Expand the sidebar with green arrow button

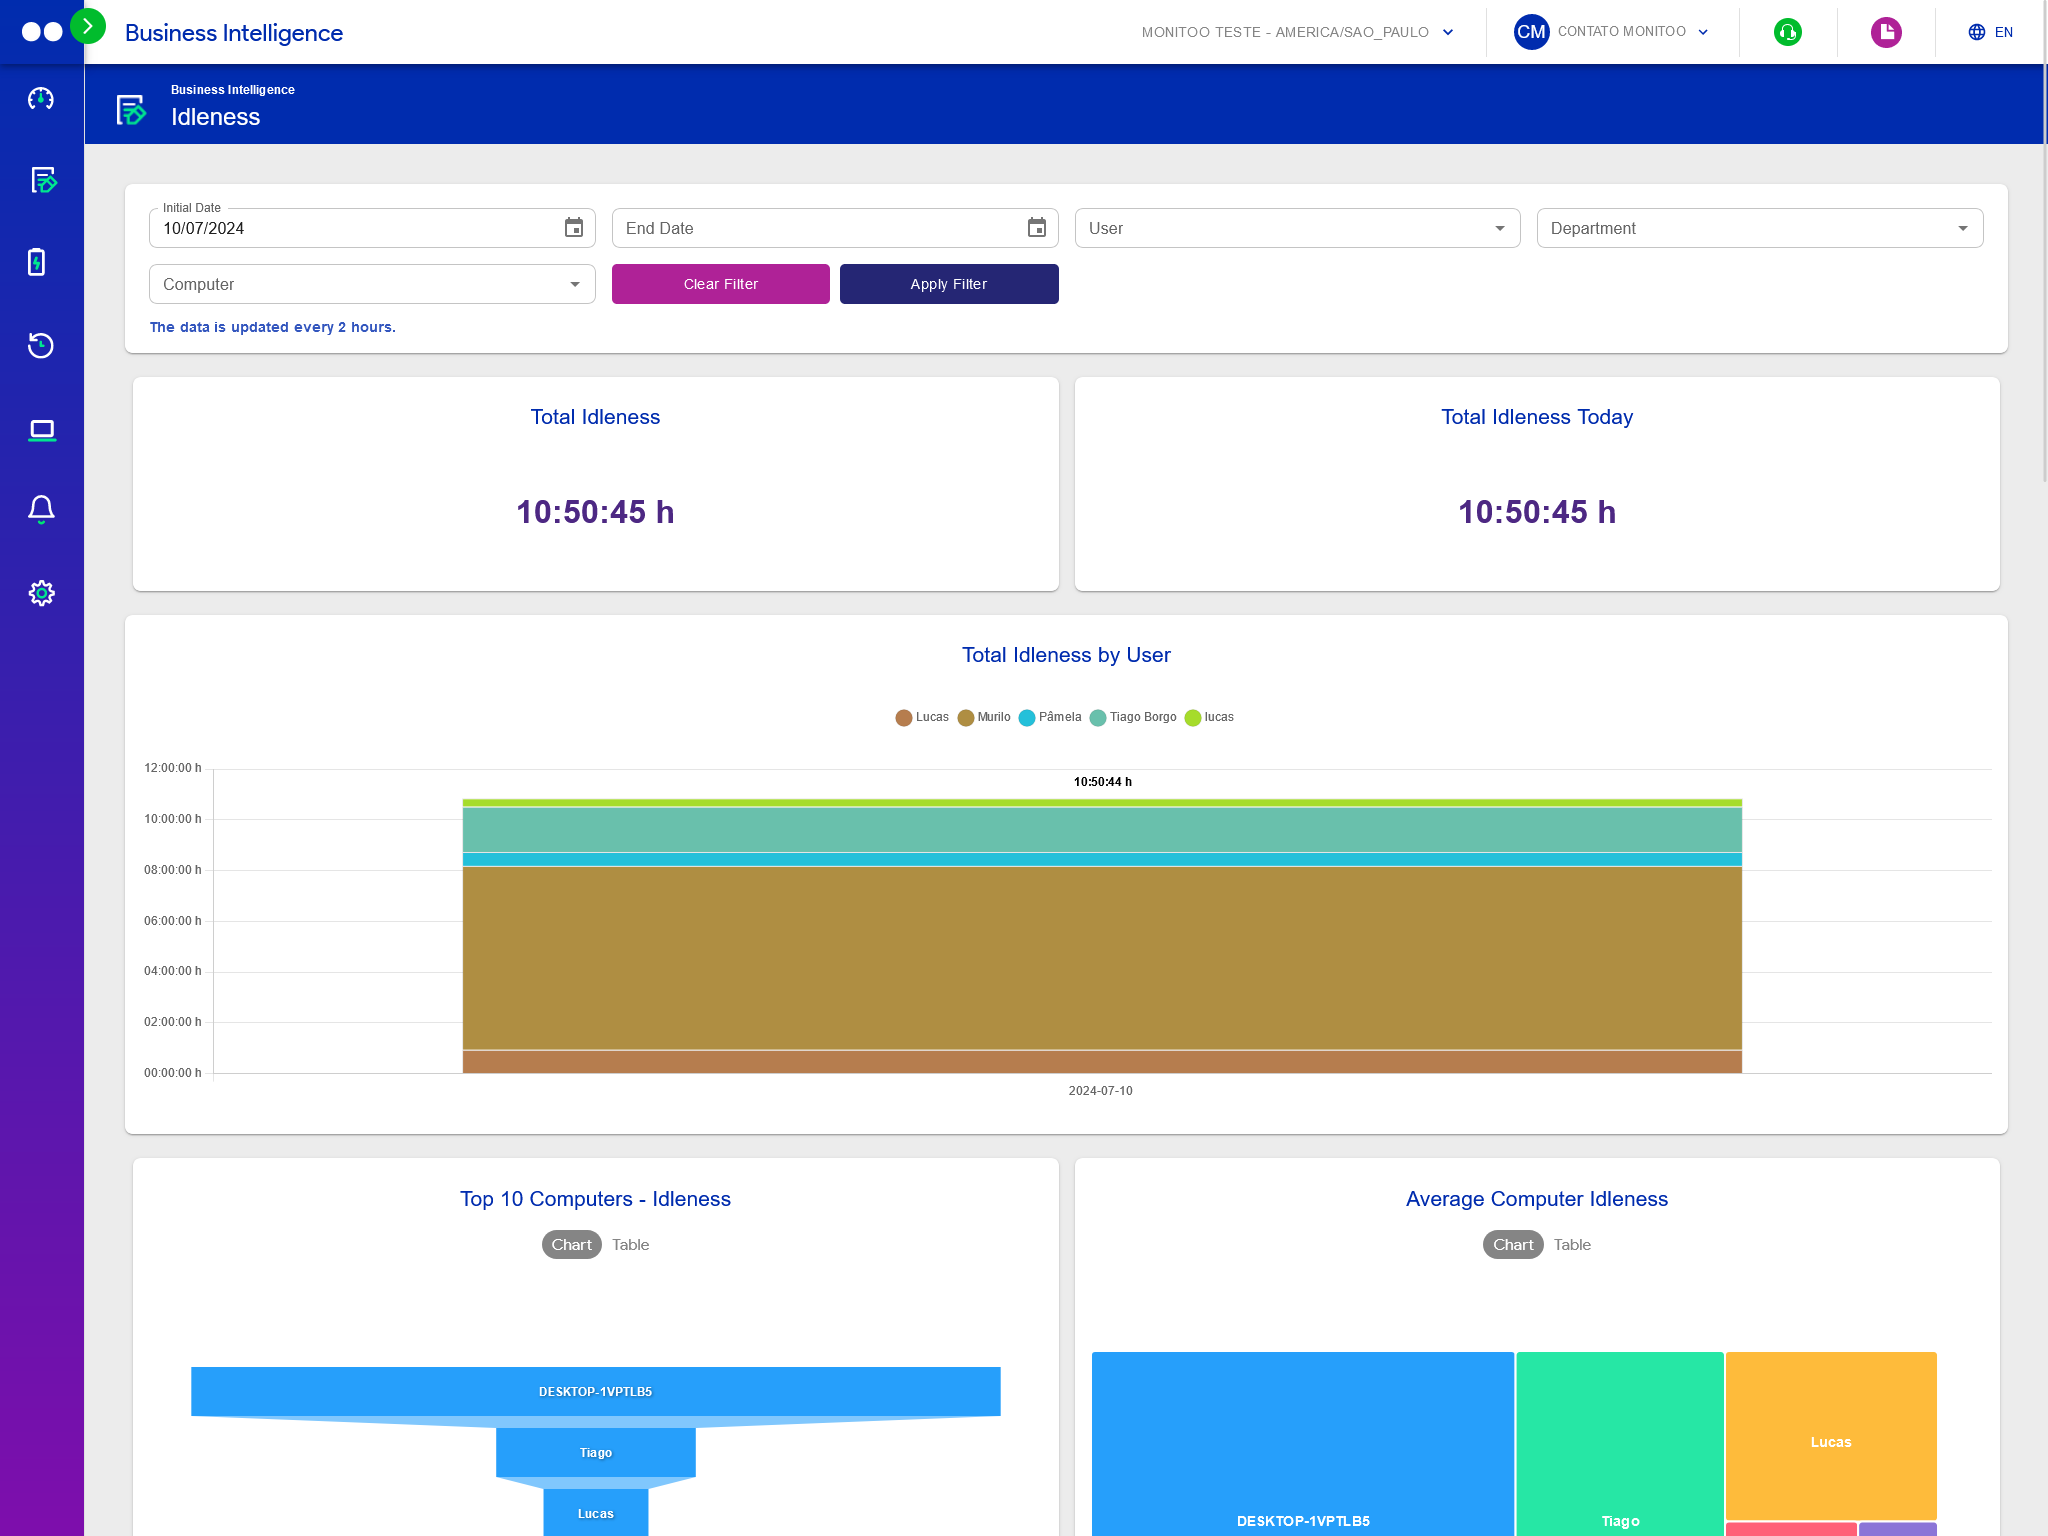tap(88, 26)
